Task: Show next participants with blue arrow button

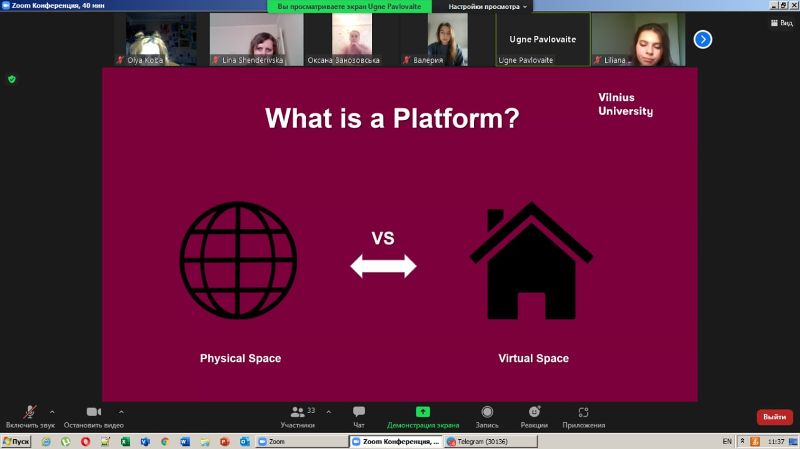Action: (x=703, y=39)
